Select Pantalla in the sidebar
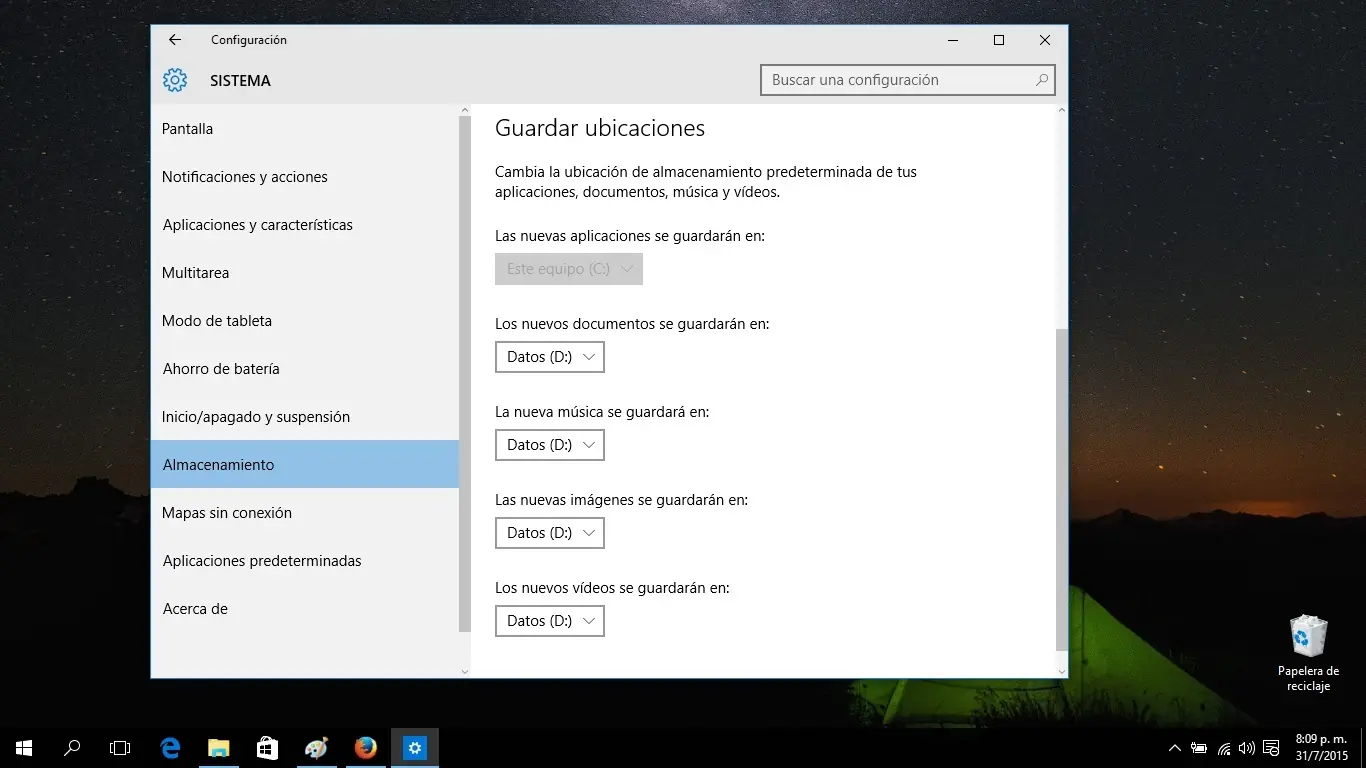1366x768 pixels. pyautogui.click(x=188, y=128)
